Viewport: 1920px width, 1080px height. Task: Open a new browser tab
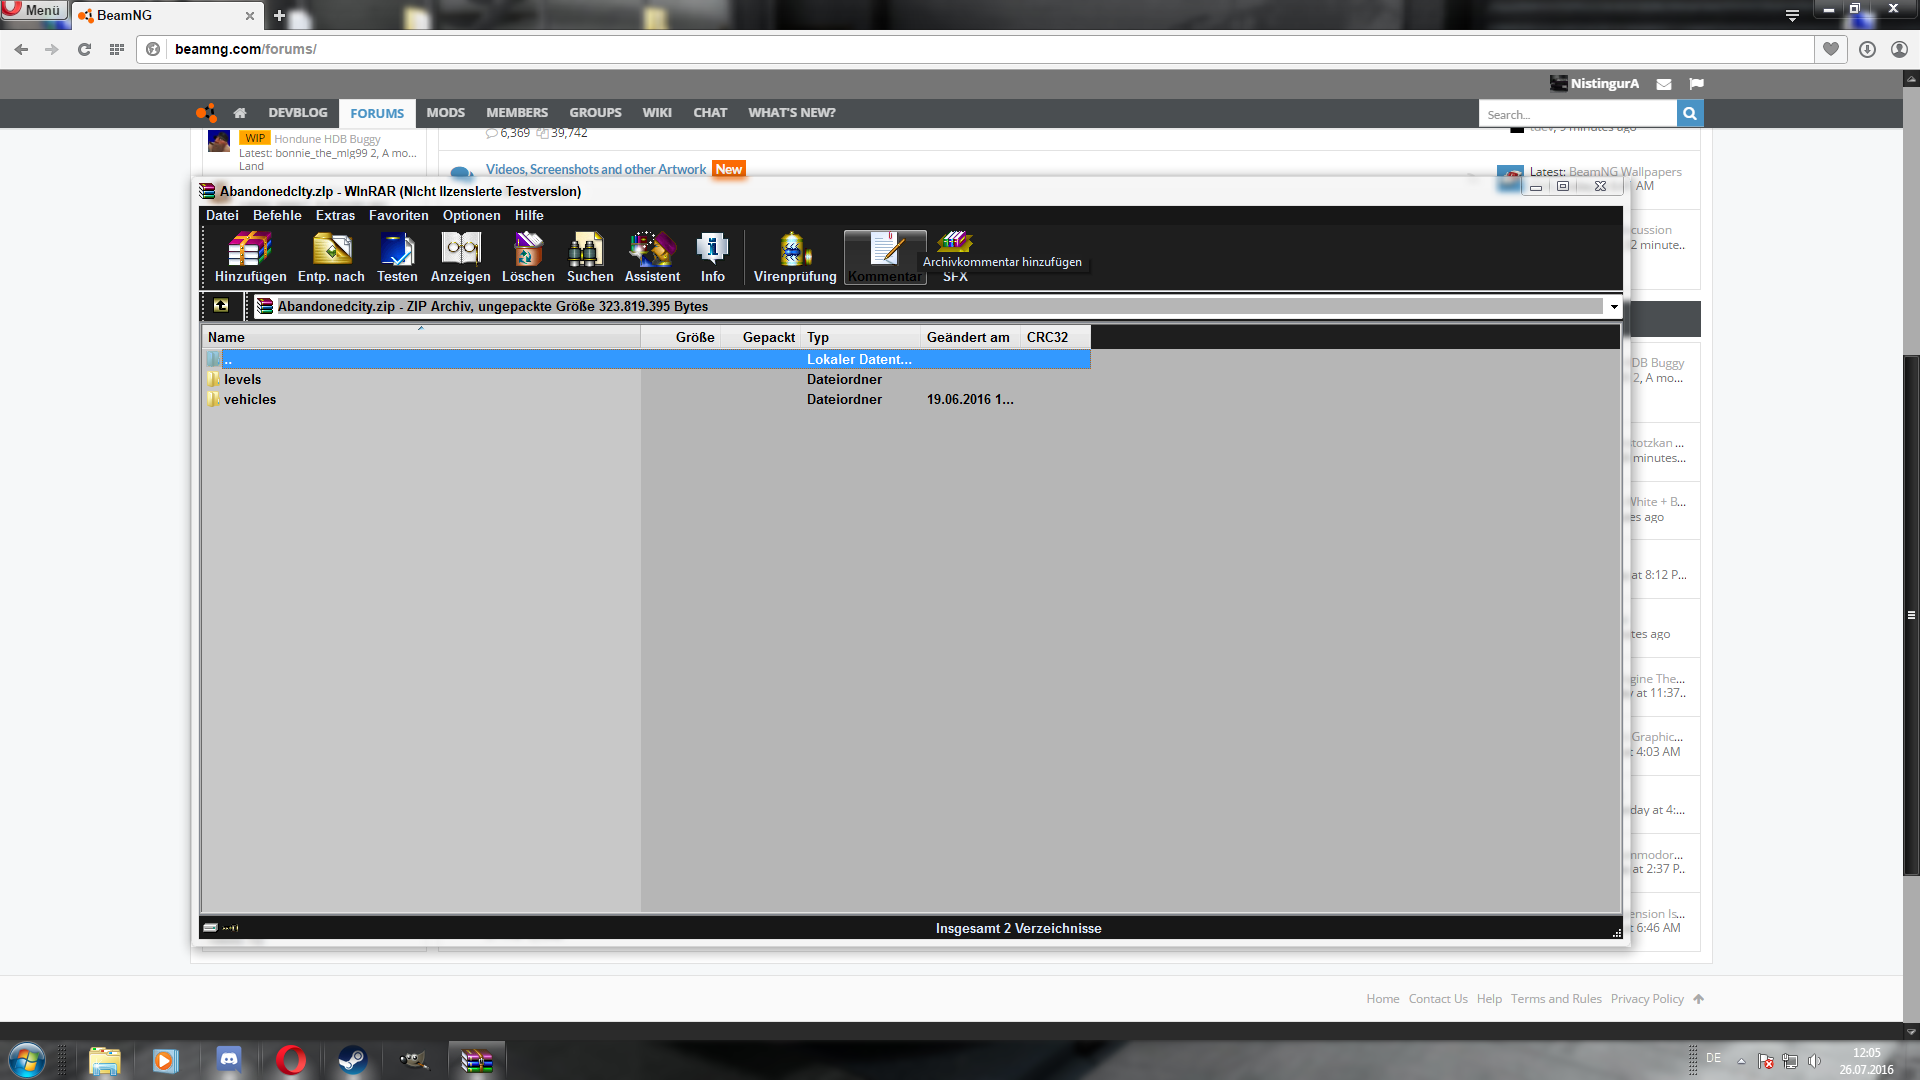279,15
